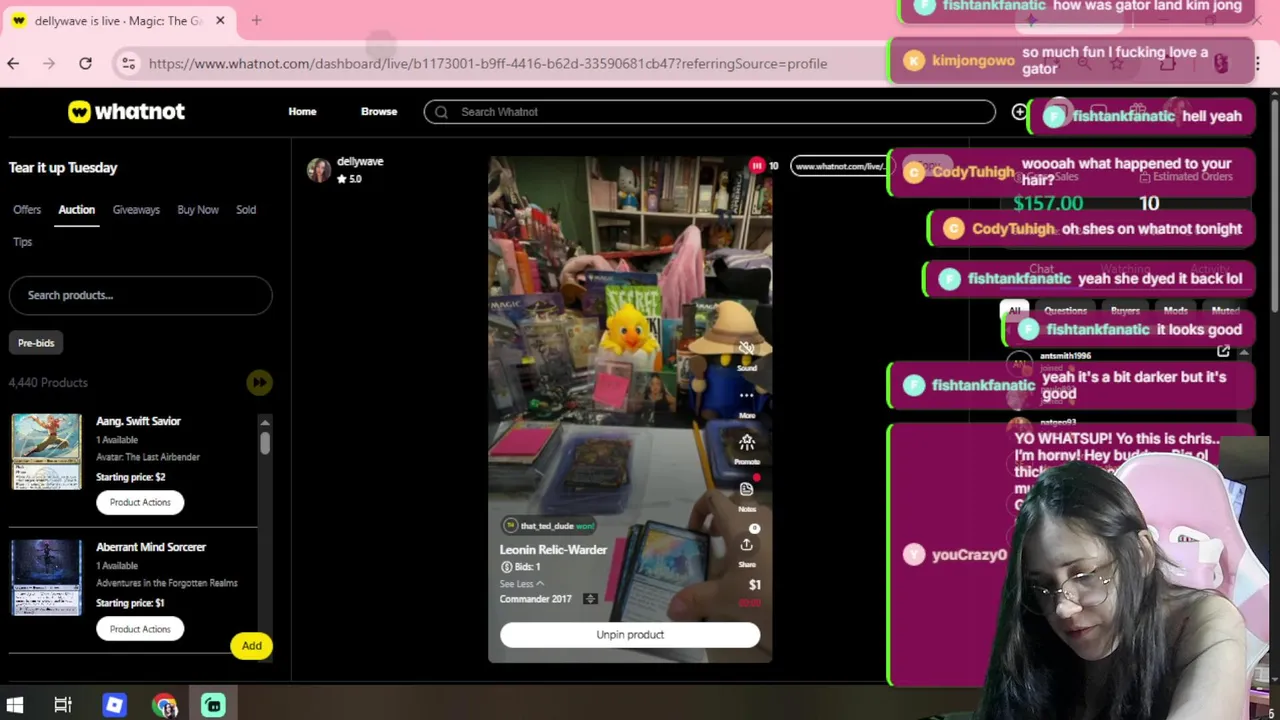Click the plus circle icon beside search bar
Screen dimensions: 1280x720
coord(1019,112)
